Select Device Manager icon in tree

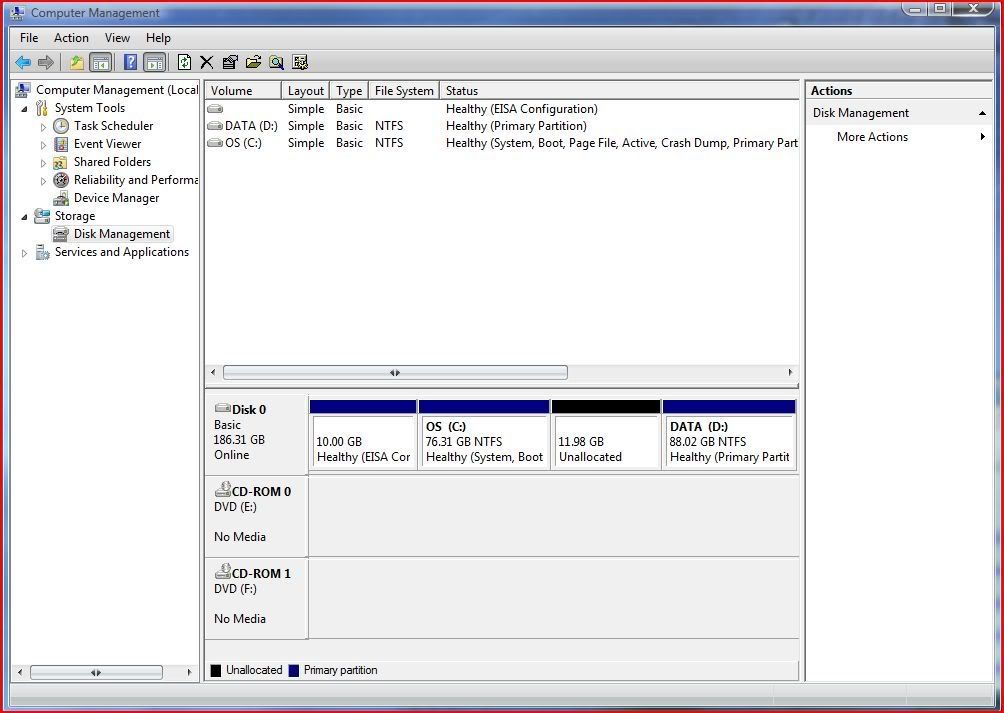61,198
